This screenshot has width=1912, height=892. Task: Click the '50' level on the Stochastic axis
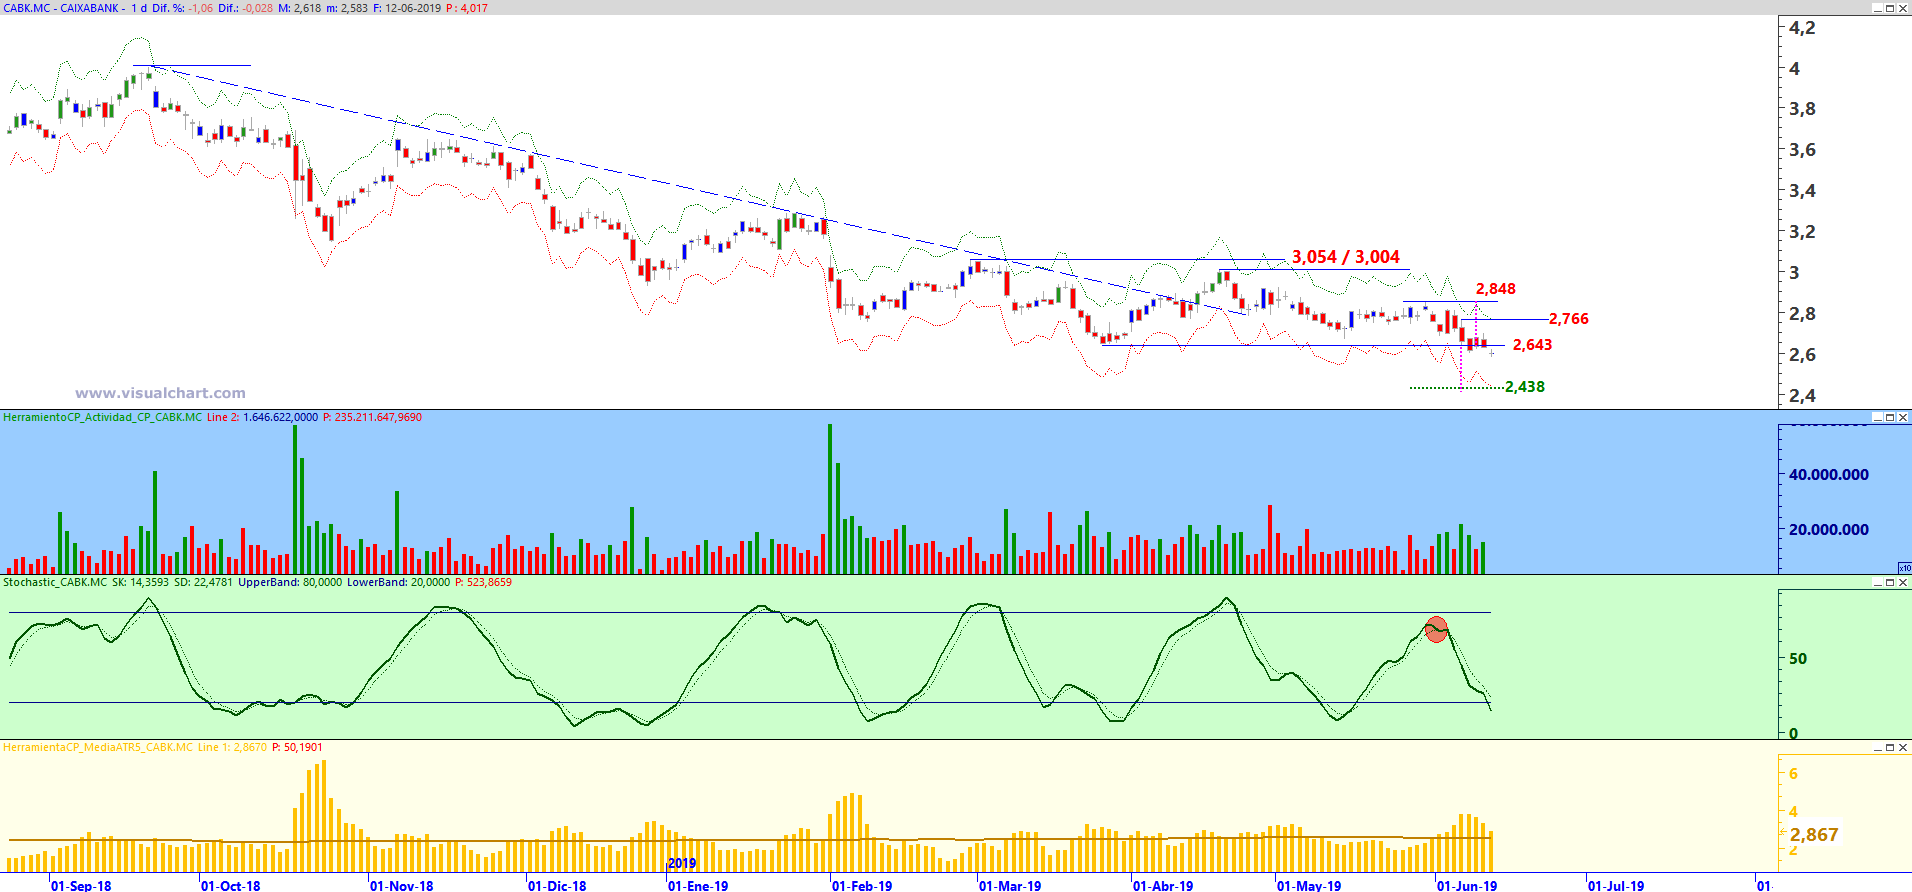click(x=1798, y=659)
